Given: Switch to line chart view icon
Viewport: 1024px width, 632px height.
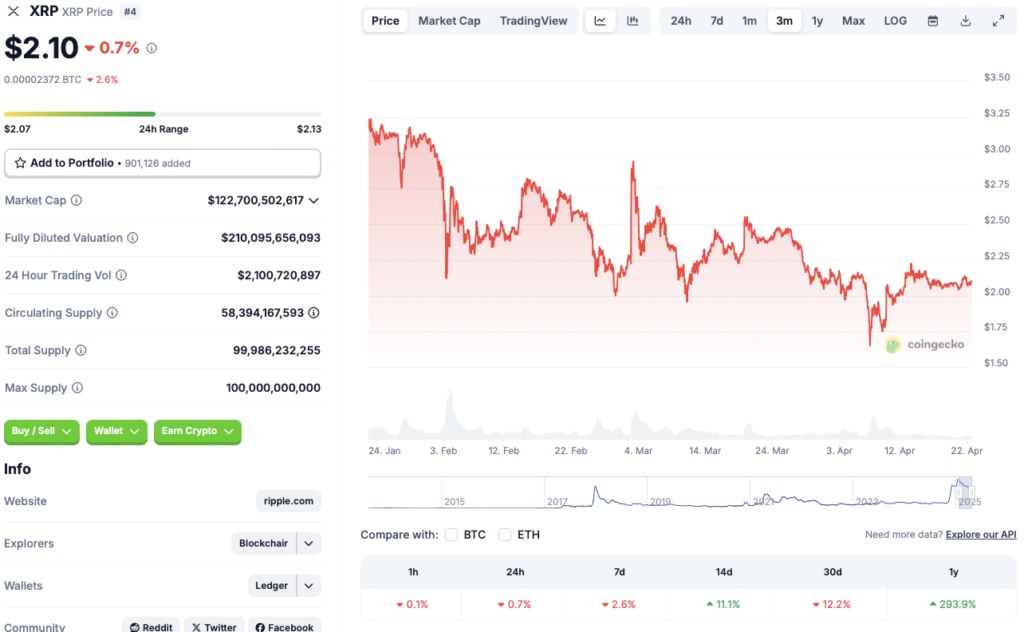Looking at the screenshot, I should [600, 21].
